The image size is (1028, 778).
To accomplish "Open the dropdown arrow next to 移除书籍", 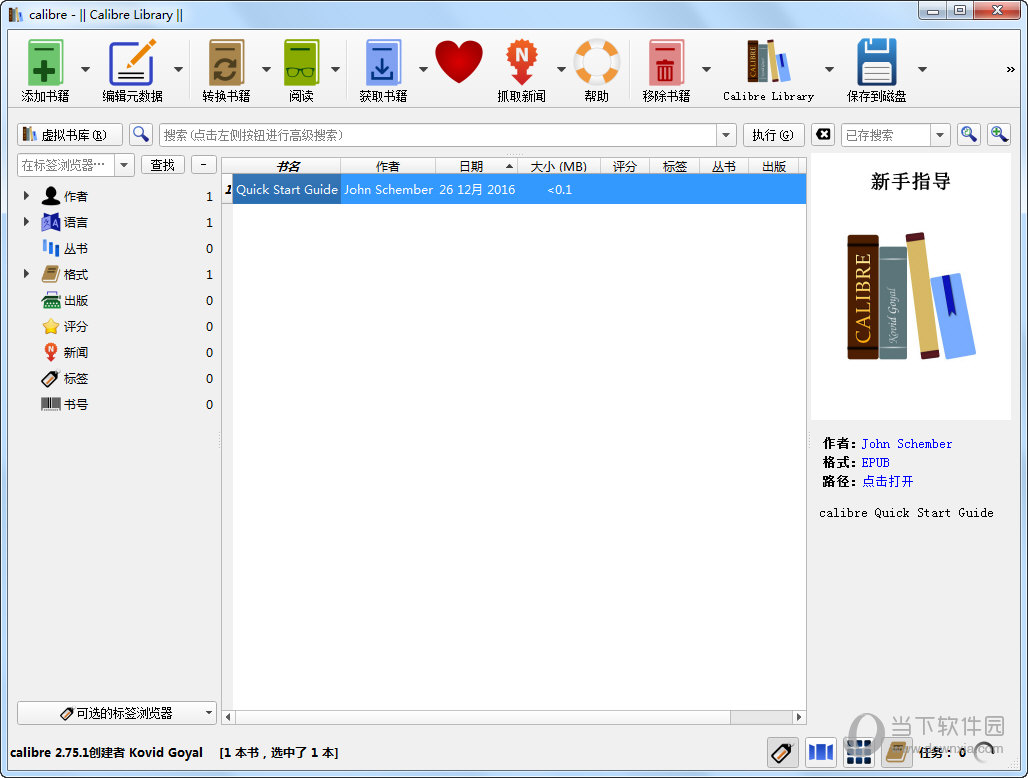I will 706,69.
